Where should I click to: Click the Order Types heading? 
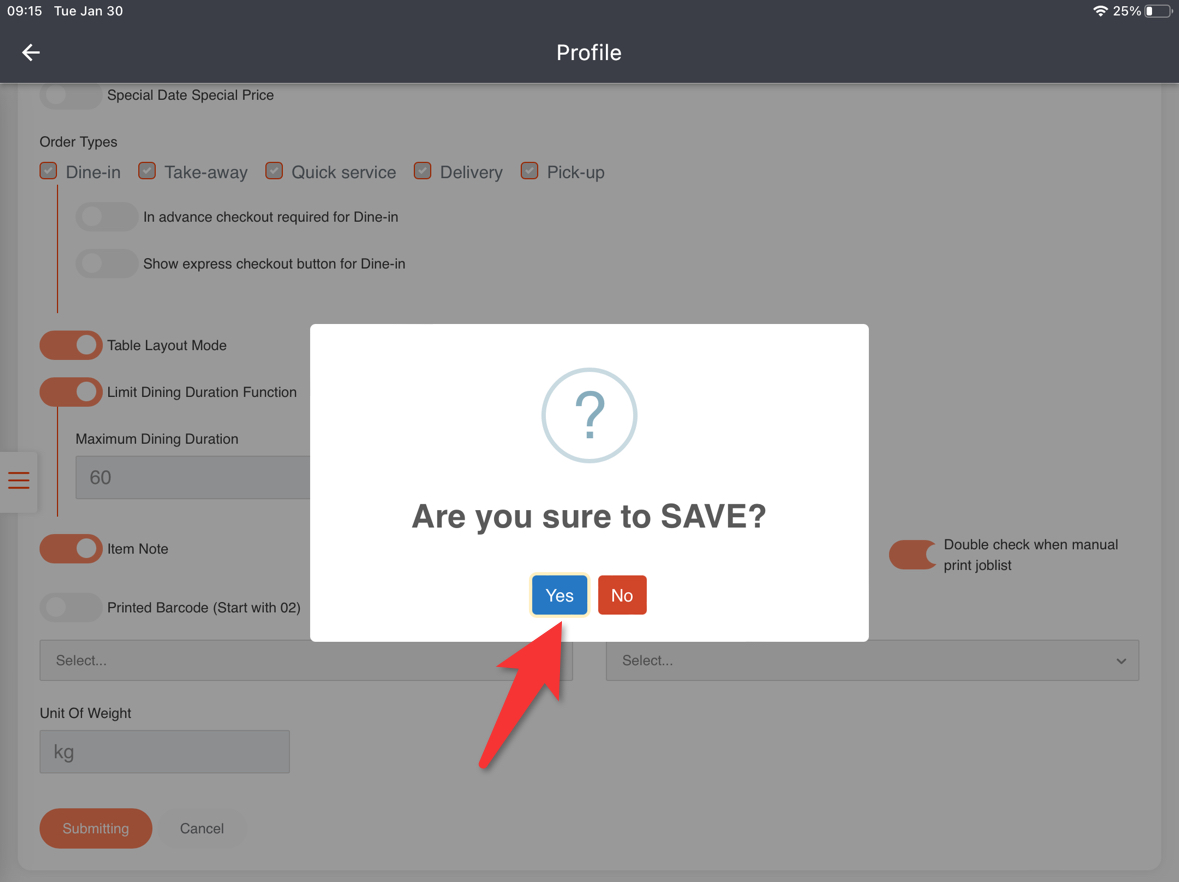[x=78, y=141]
